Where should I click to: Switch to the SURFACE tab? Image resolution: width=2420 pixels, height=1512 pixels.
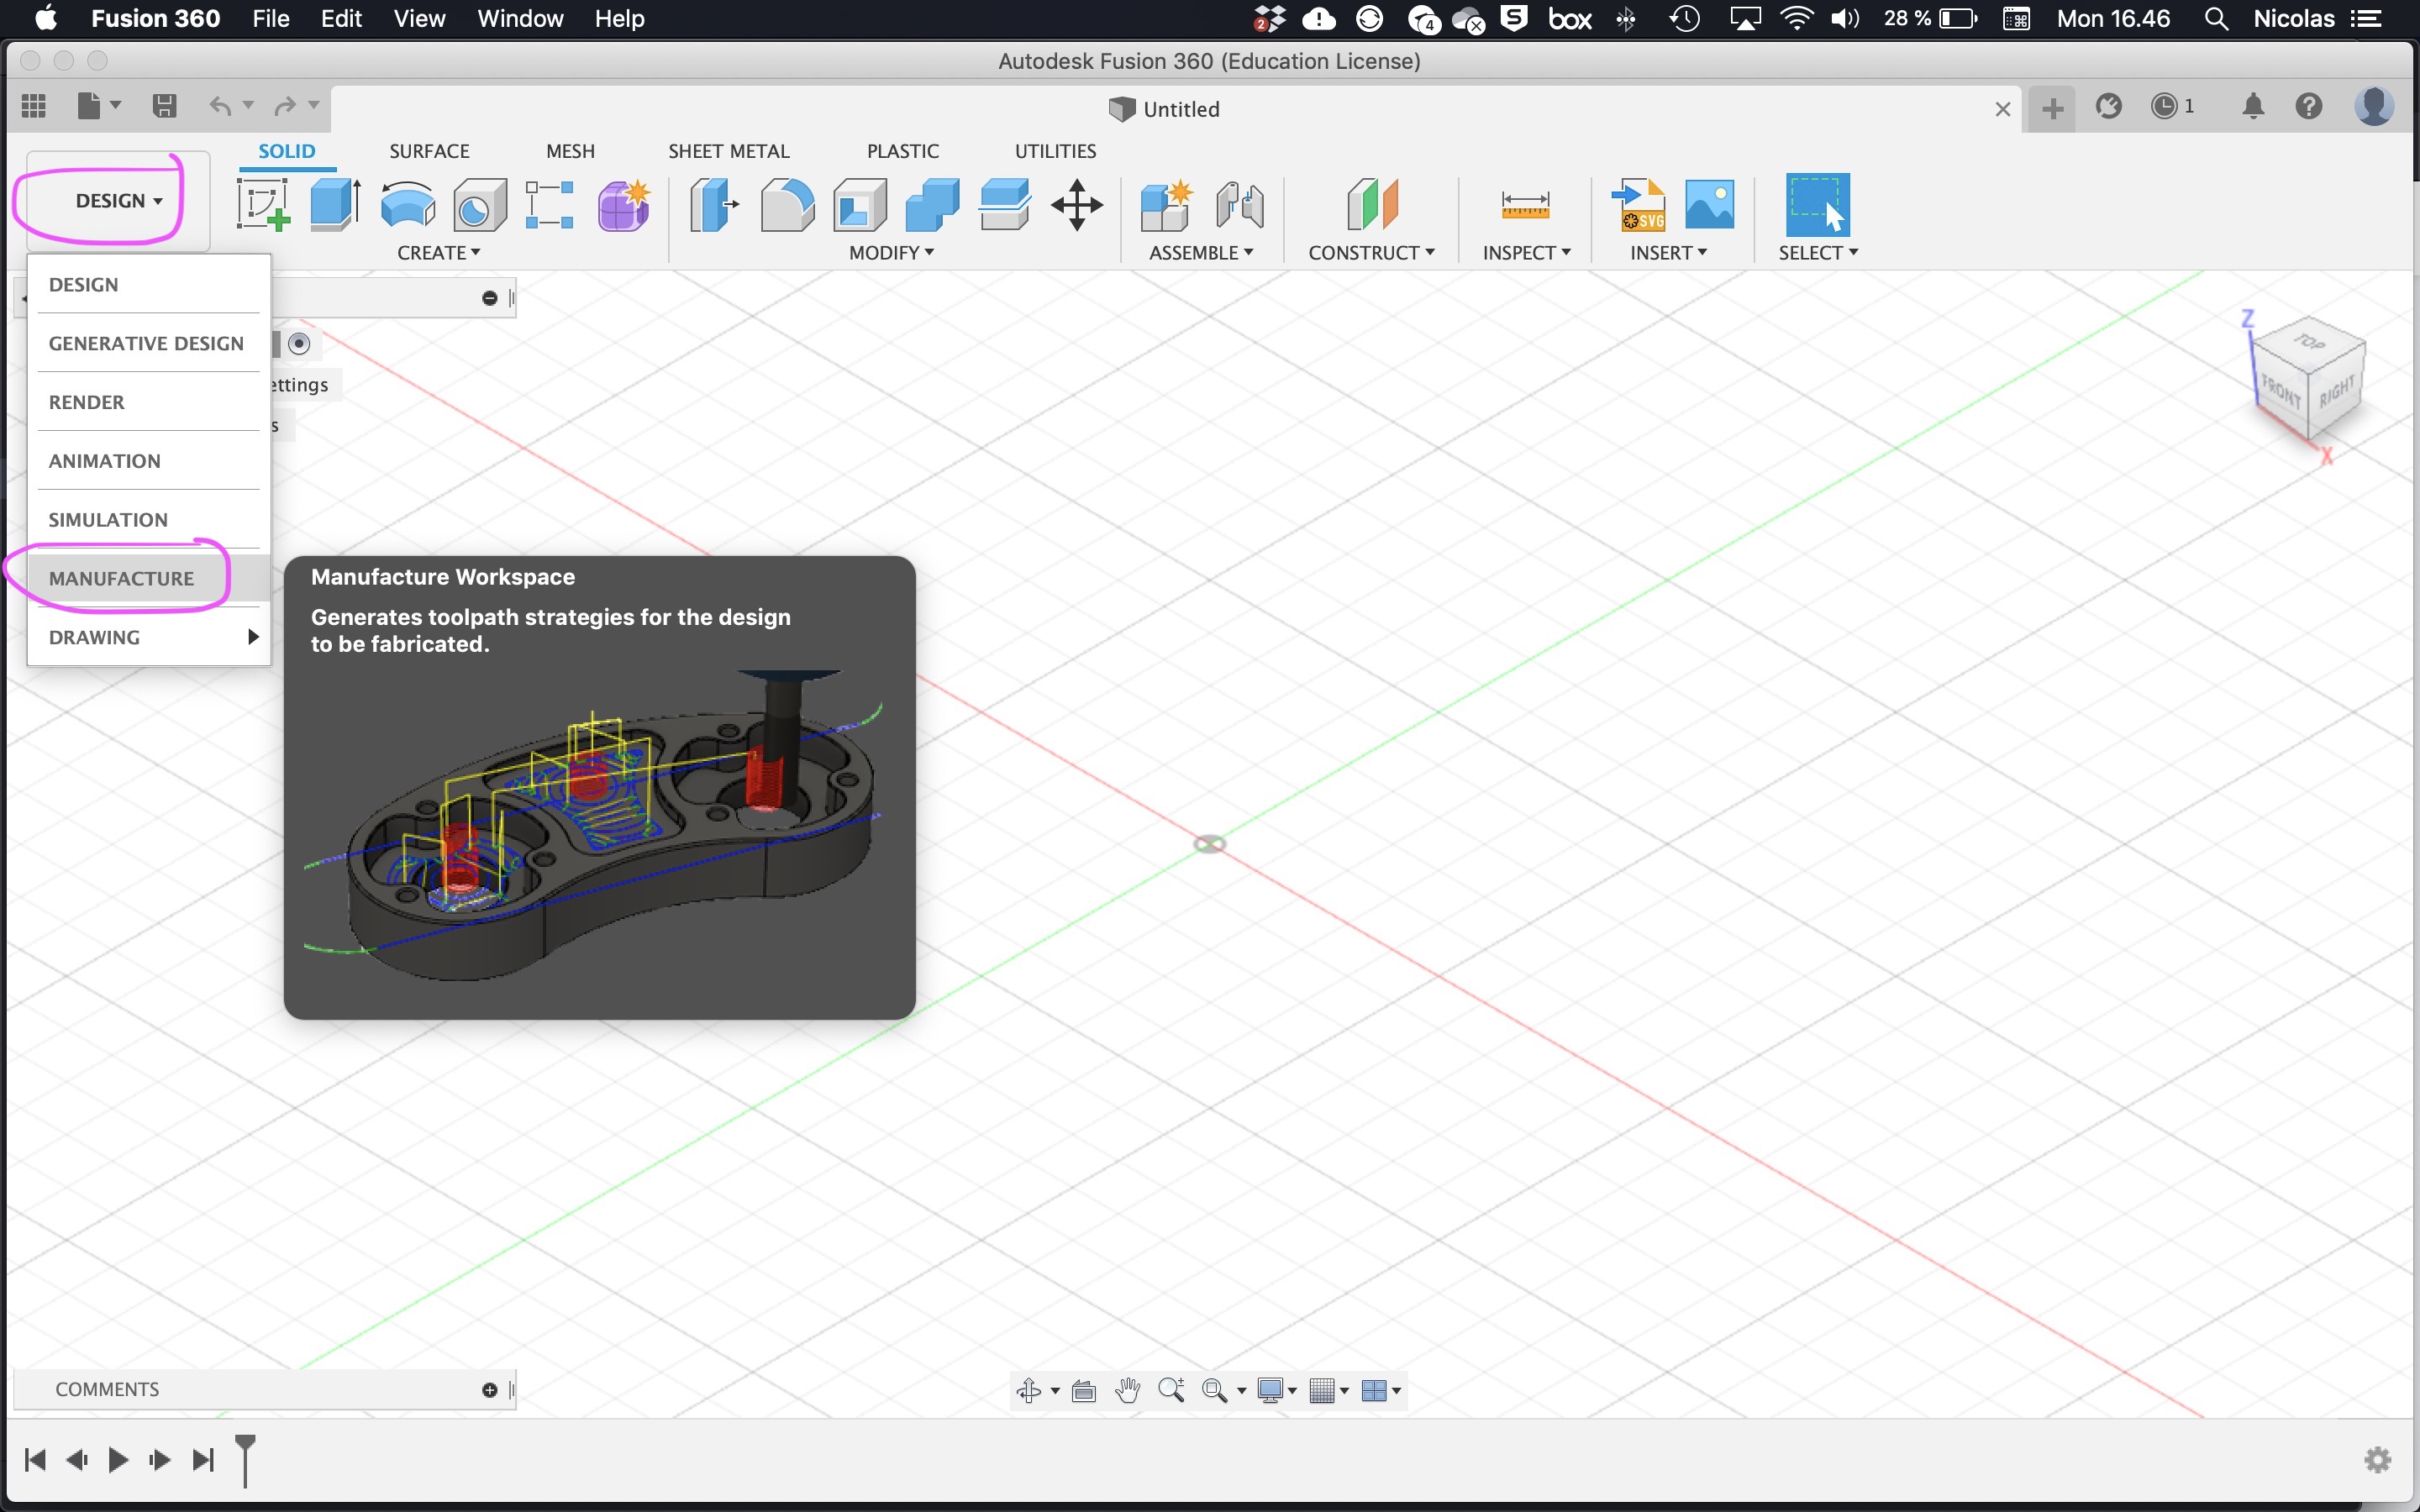point(429,151)
